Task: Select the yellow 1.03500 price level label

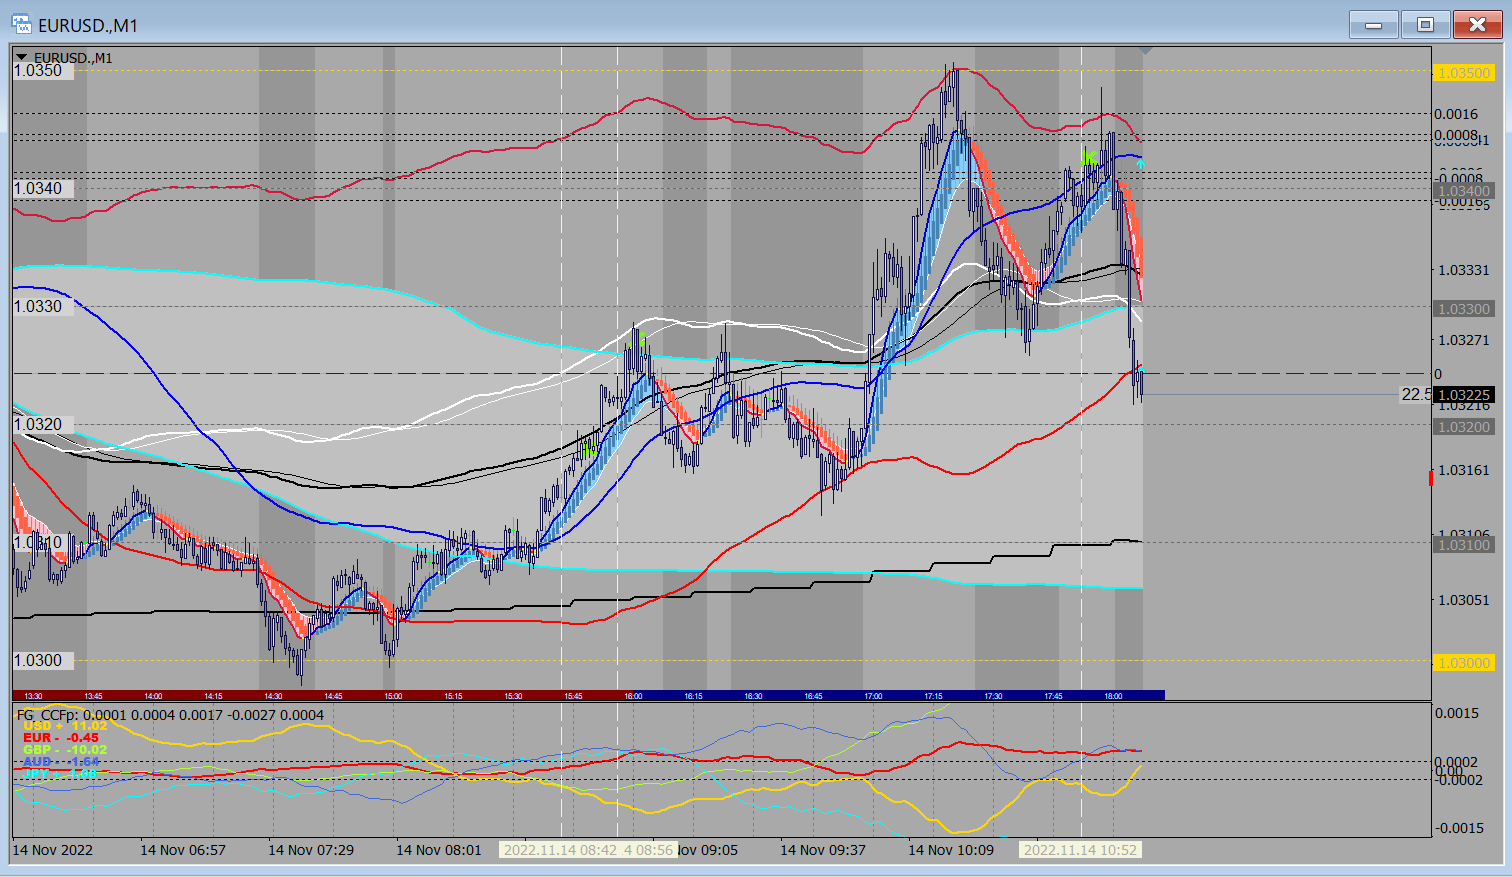Action: tap(1463, 73)
